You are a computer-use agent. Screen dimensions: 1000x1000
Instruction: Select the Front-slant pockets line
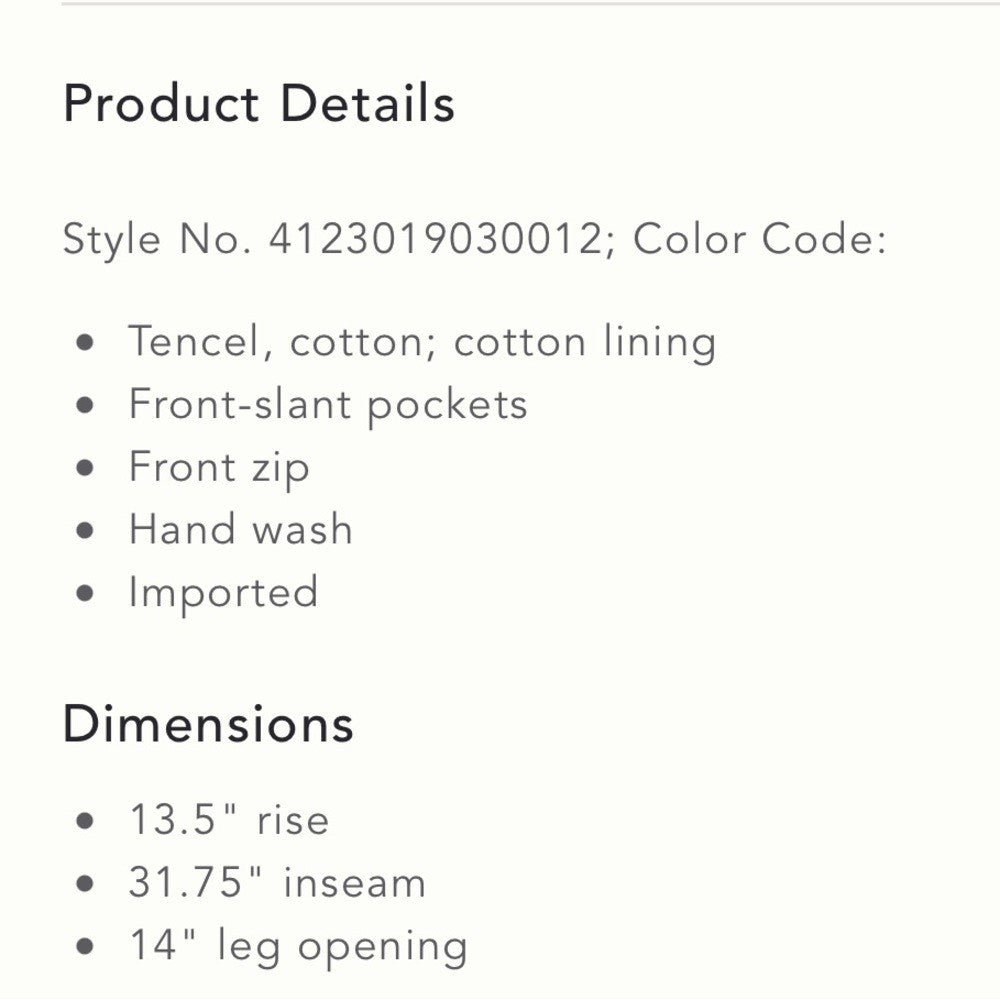[328, 405]
